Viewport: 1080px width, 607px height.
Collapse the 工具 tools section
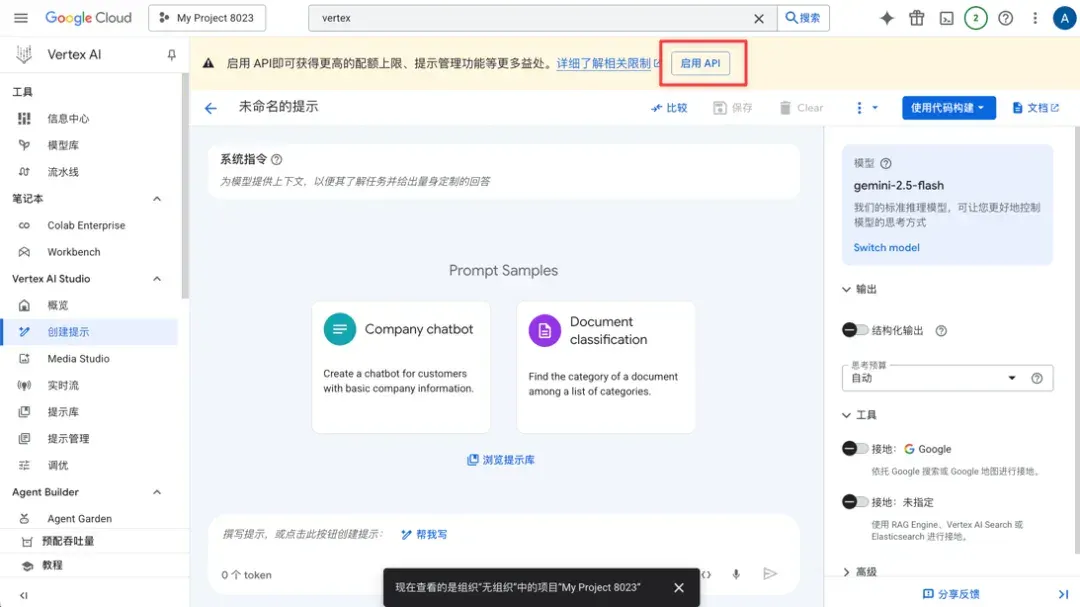pos(847,415)
